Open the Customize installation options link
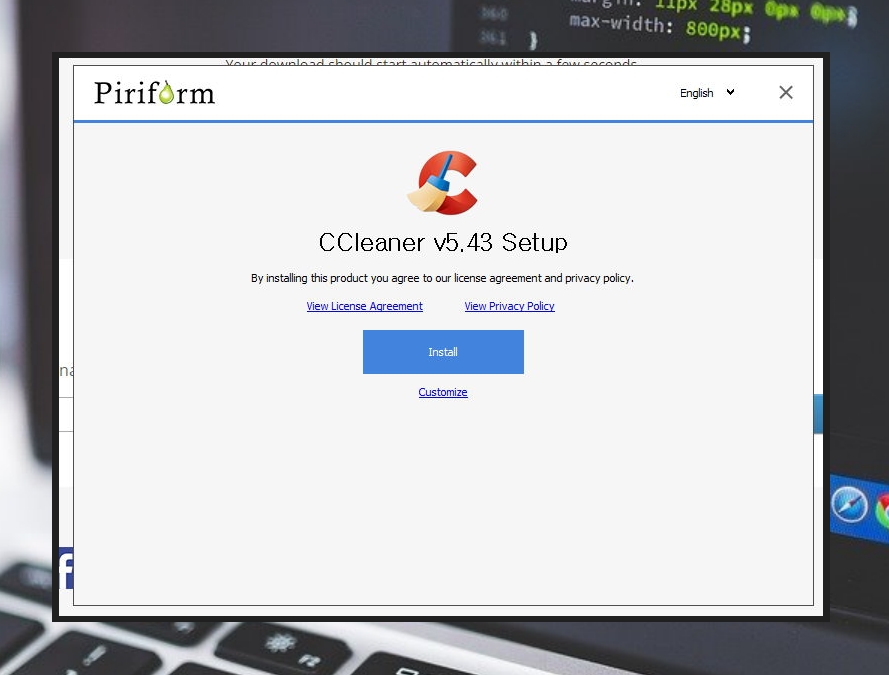This screenshot has width=889, height=675. (443, 392)
